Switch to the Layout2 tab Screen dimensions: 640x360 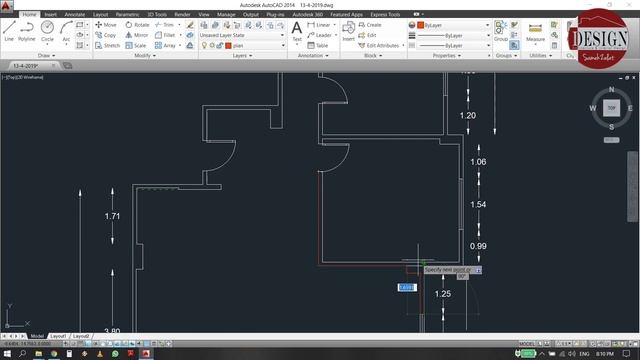click(x=81, y=336)
